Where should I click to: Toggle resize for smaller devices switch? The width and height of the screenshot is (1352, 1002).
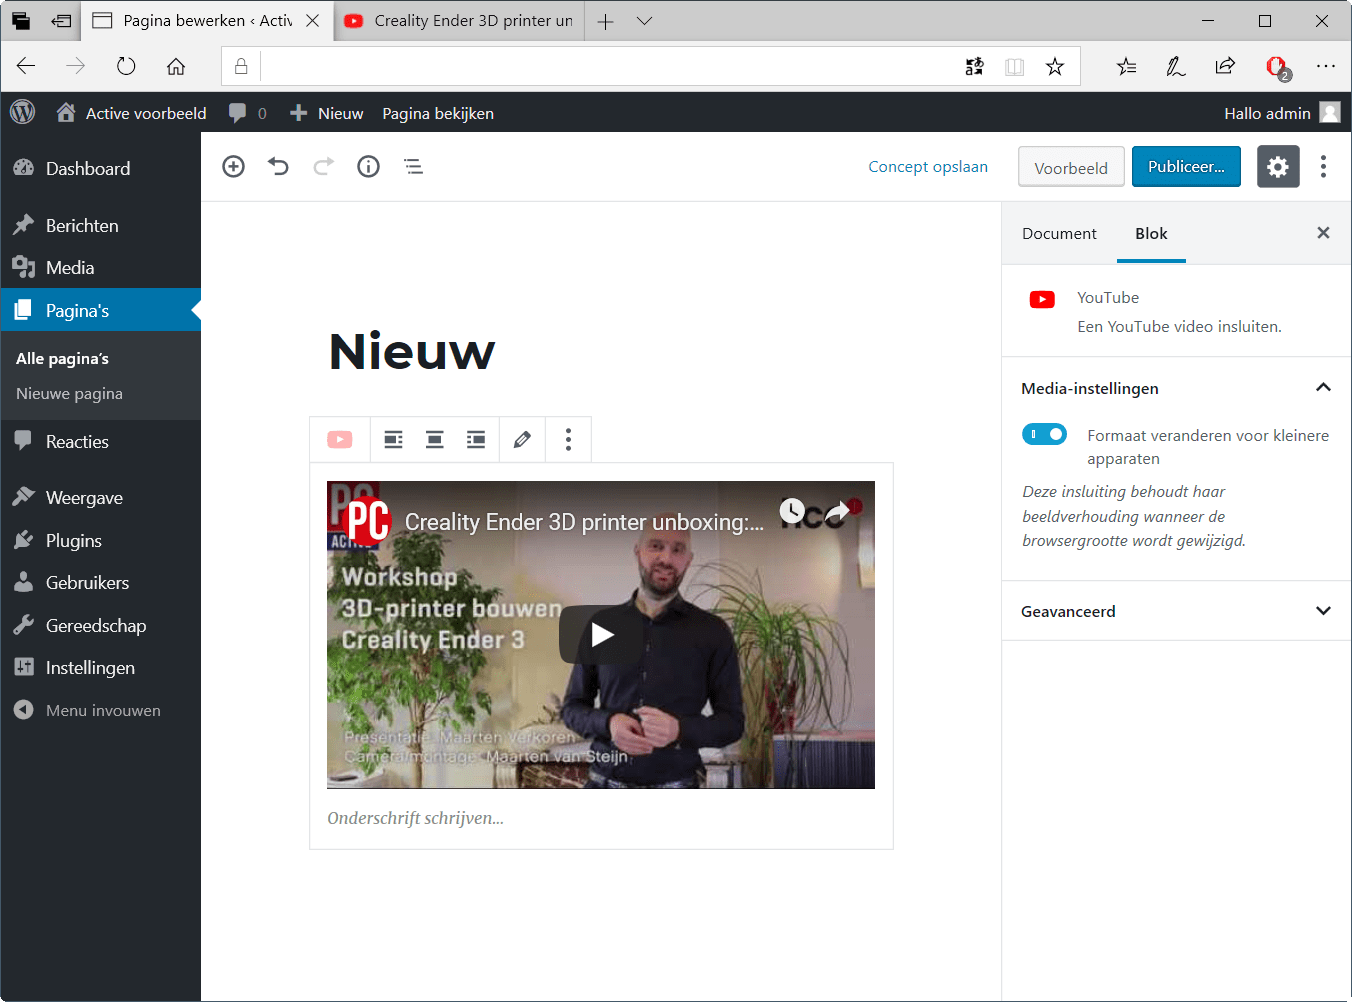[1044, 434]
